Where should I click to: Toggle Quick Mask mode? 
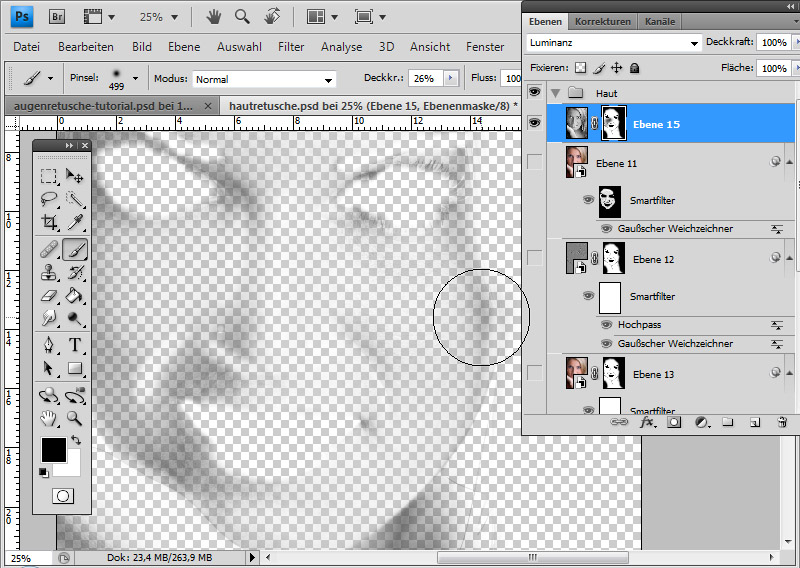click(63, 496)
